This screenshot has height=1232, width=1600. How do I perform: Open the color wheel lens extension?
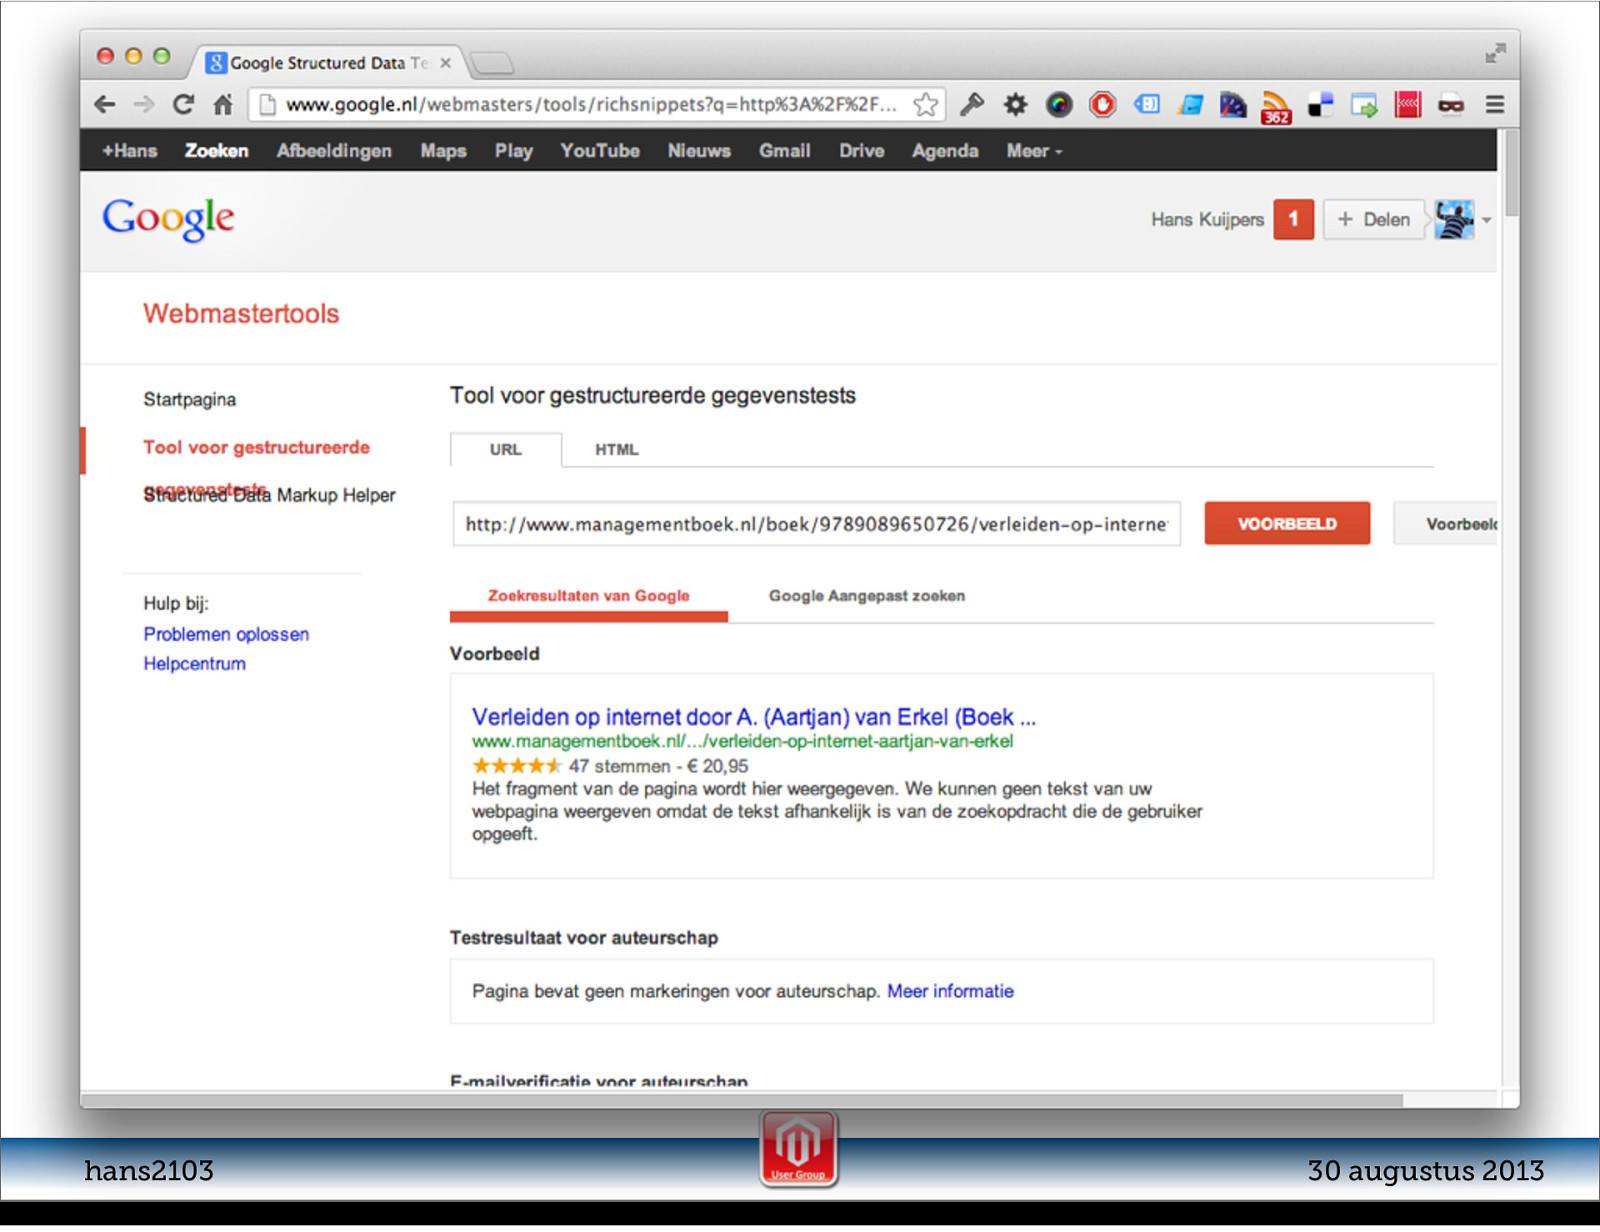pos(1059,104)
